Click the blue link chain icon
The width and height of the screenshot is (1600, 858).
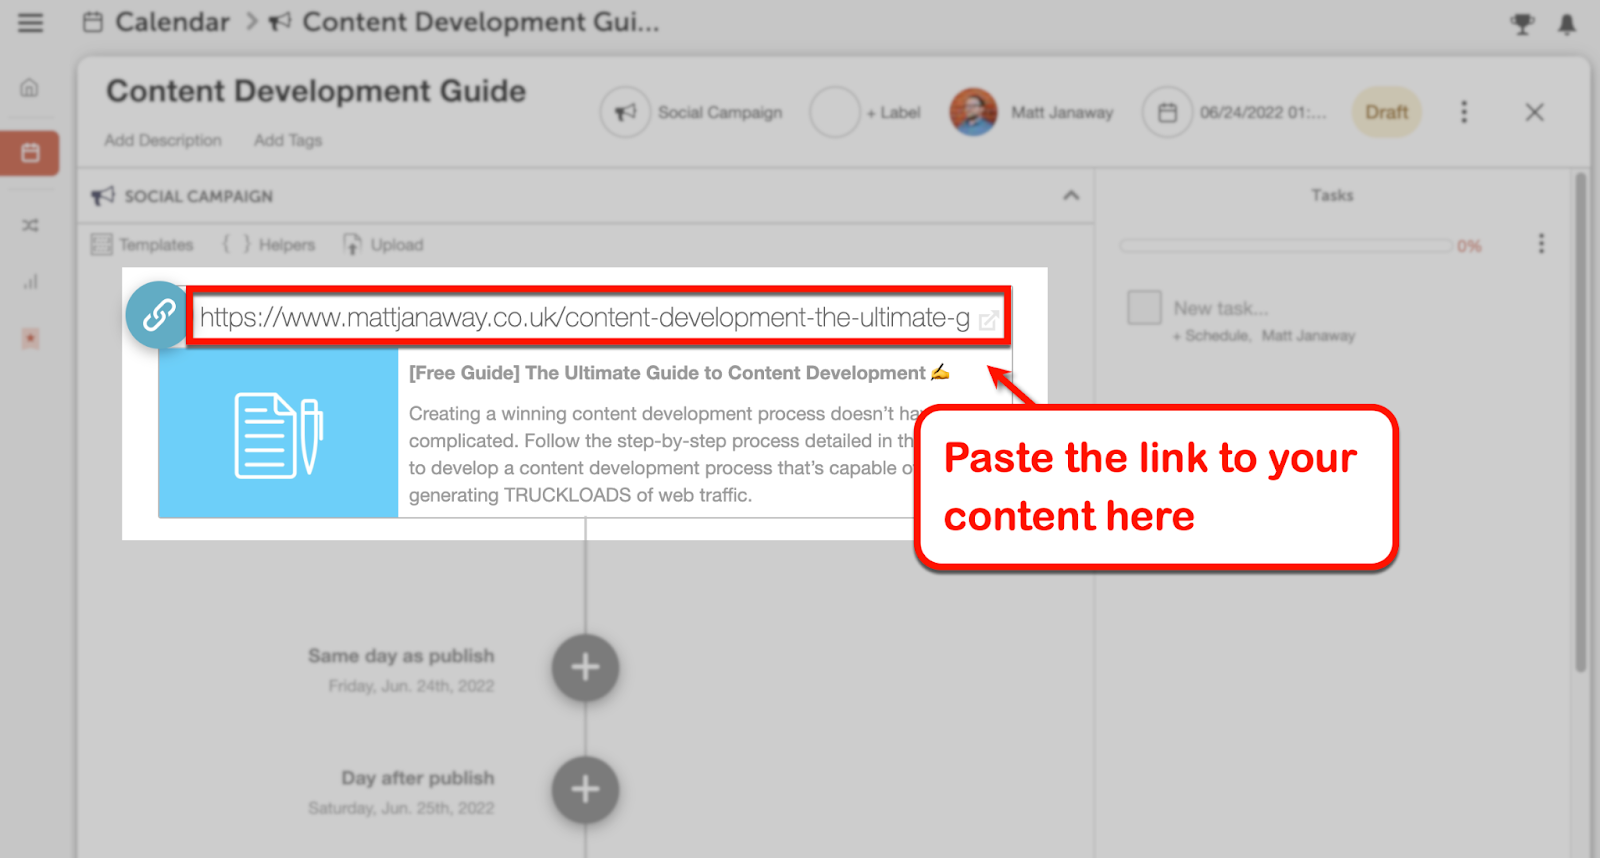click(158, 316)
